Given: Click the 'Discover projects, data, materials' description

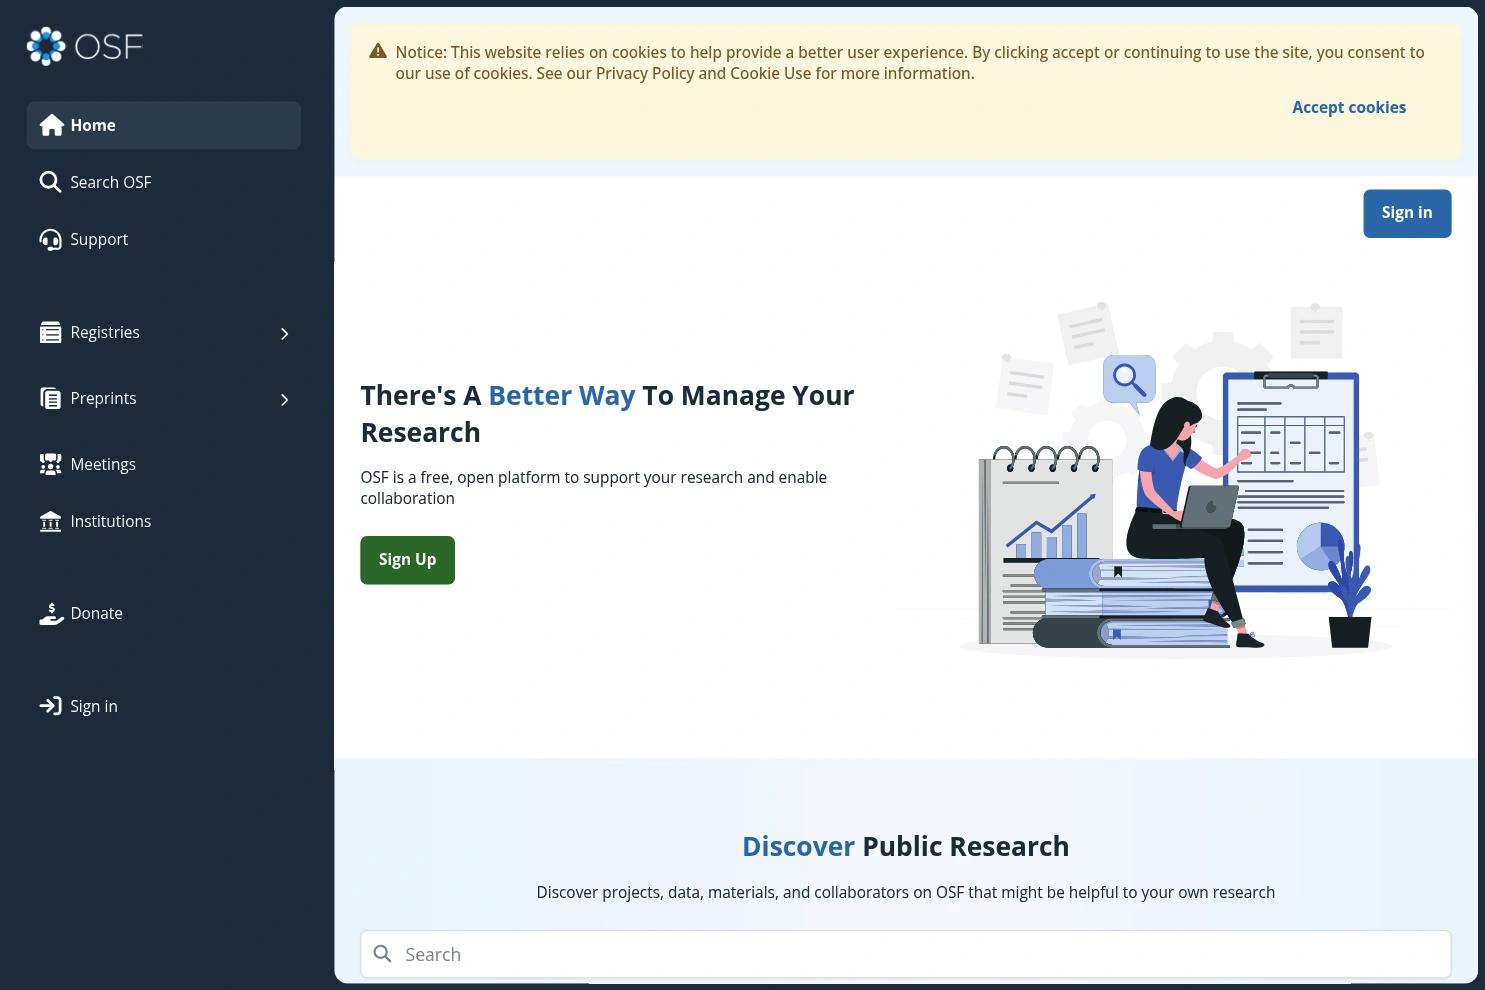Looking at the screenshot, I should pos(906,892).
